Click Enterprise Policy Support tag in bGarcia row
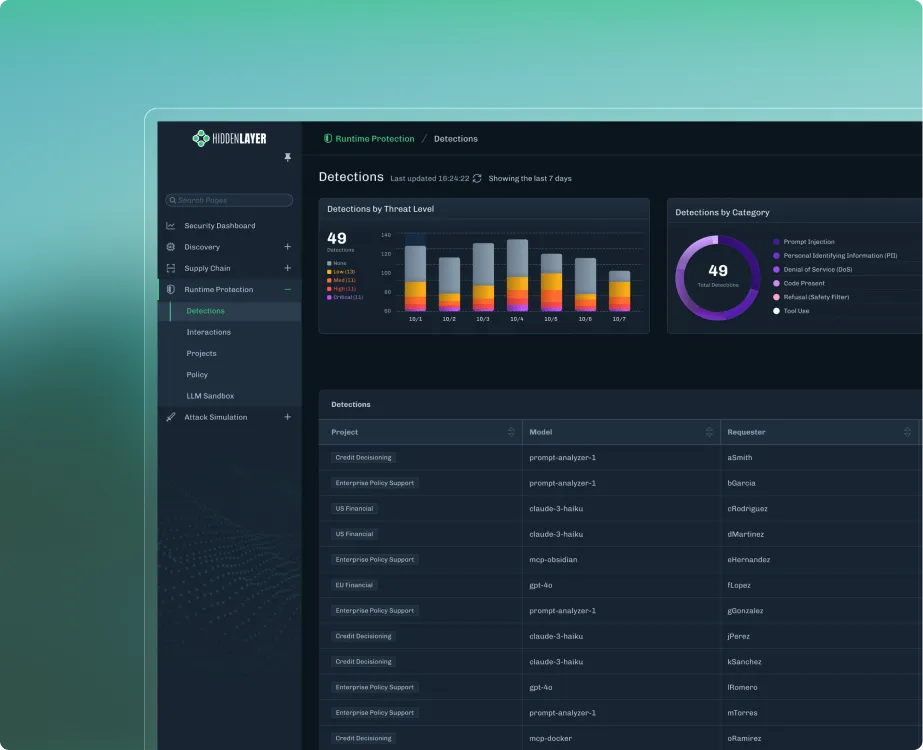Screen dimensions: 923x750 [x=374, y=483]
